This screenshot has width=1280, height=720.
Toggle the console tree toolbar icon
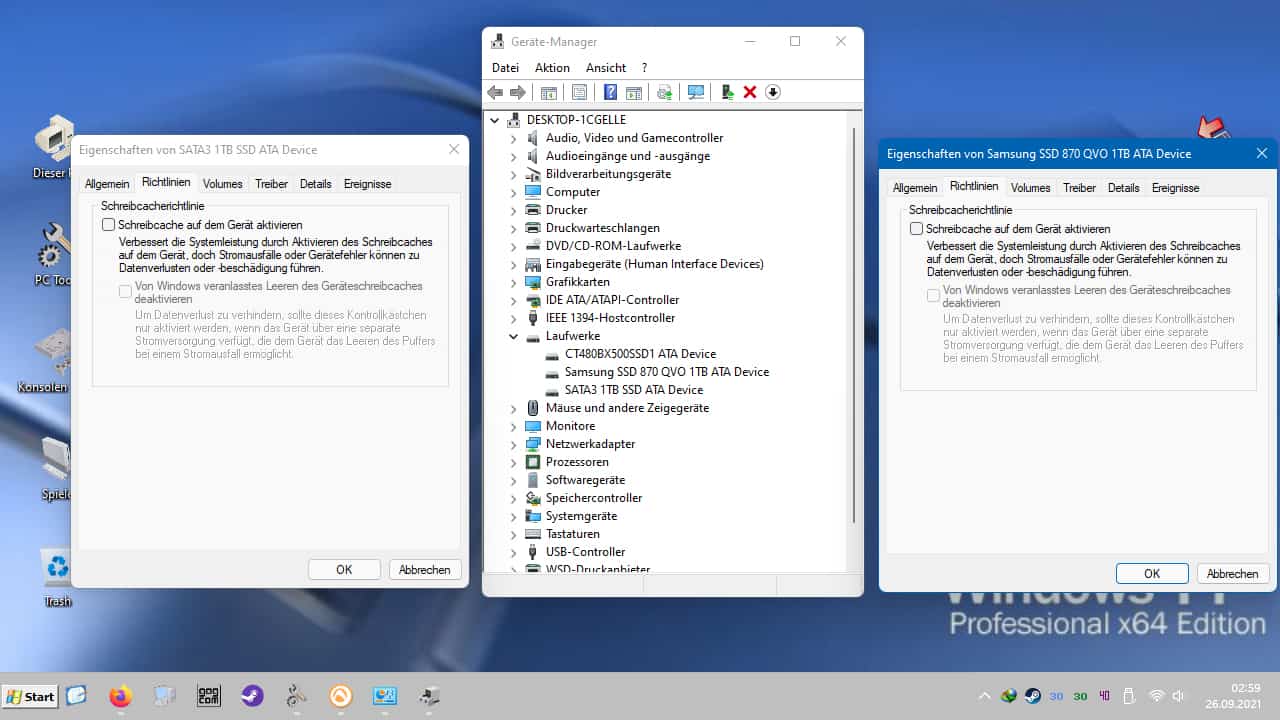pyautogui.click(x=549, y=92)
